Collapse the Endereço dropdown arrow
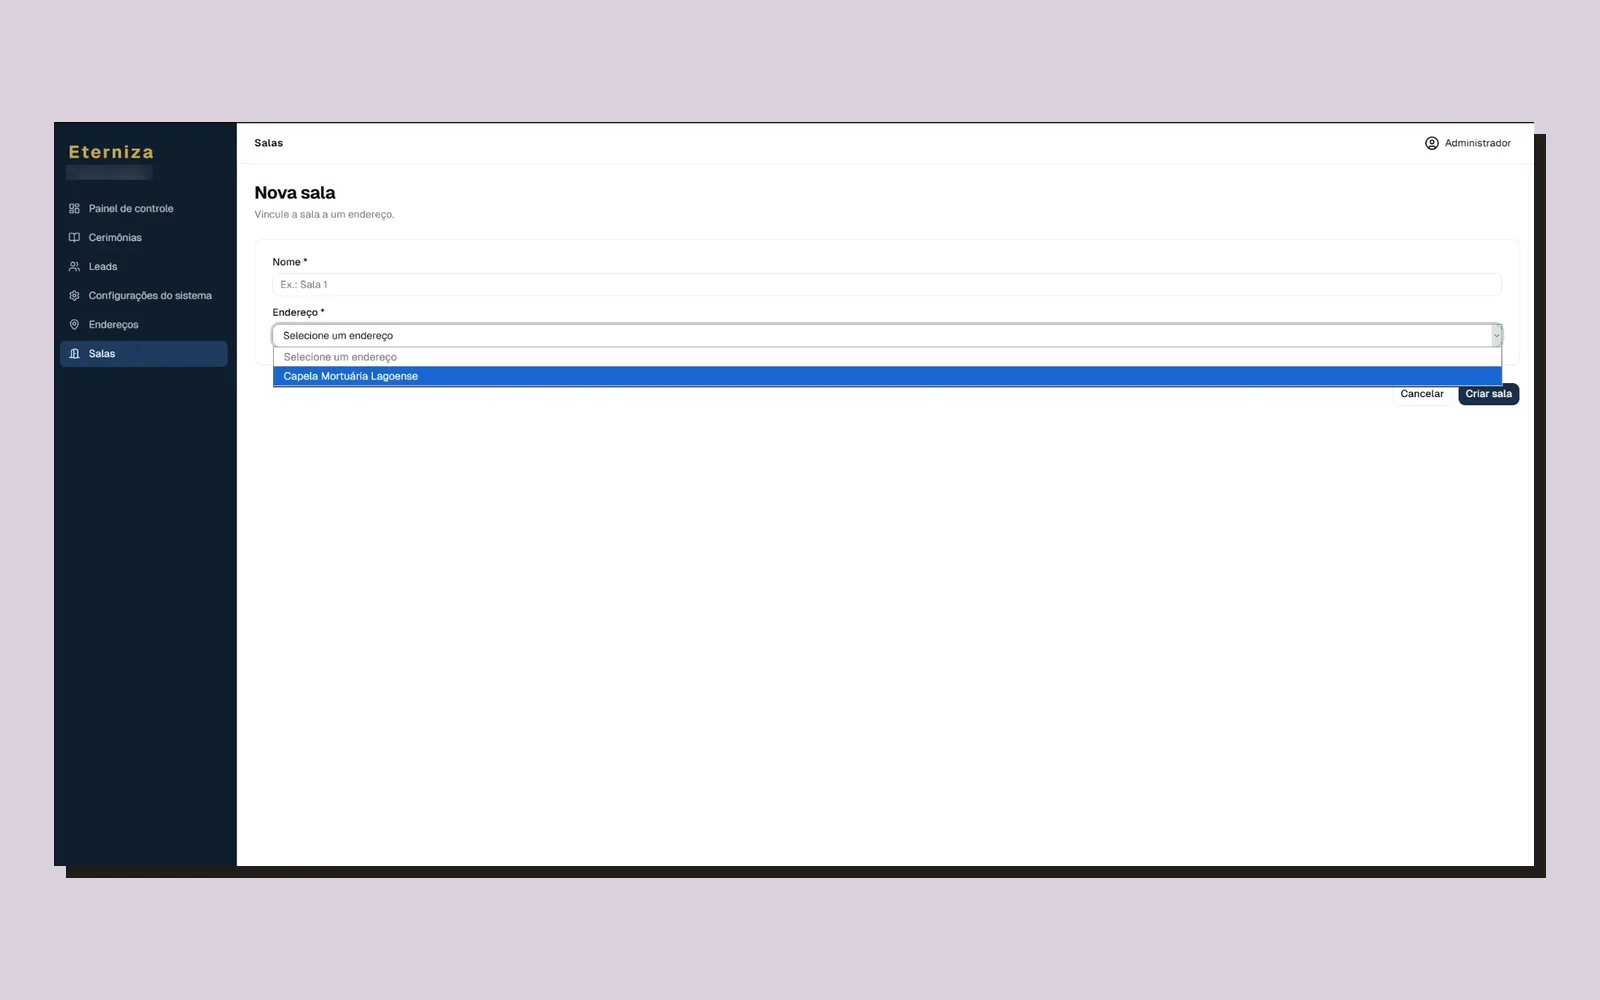Viewport: 1600px width, 1000px height. [x=1496, y=336]
